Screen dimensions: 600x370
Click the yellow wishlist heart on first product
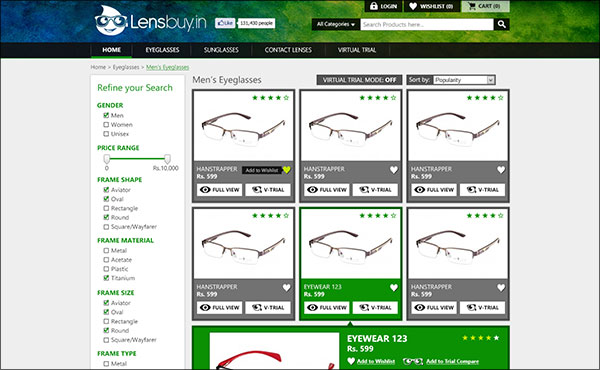click(x=286, y=170)
